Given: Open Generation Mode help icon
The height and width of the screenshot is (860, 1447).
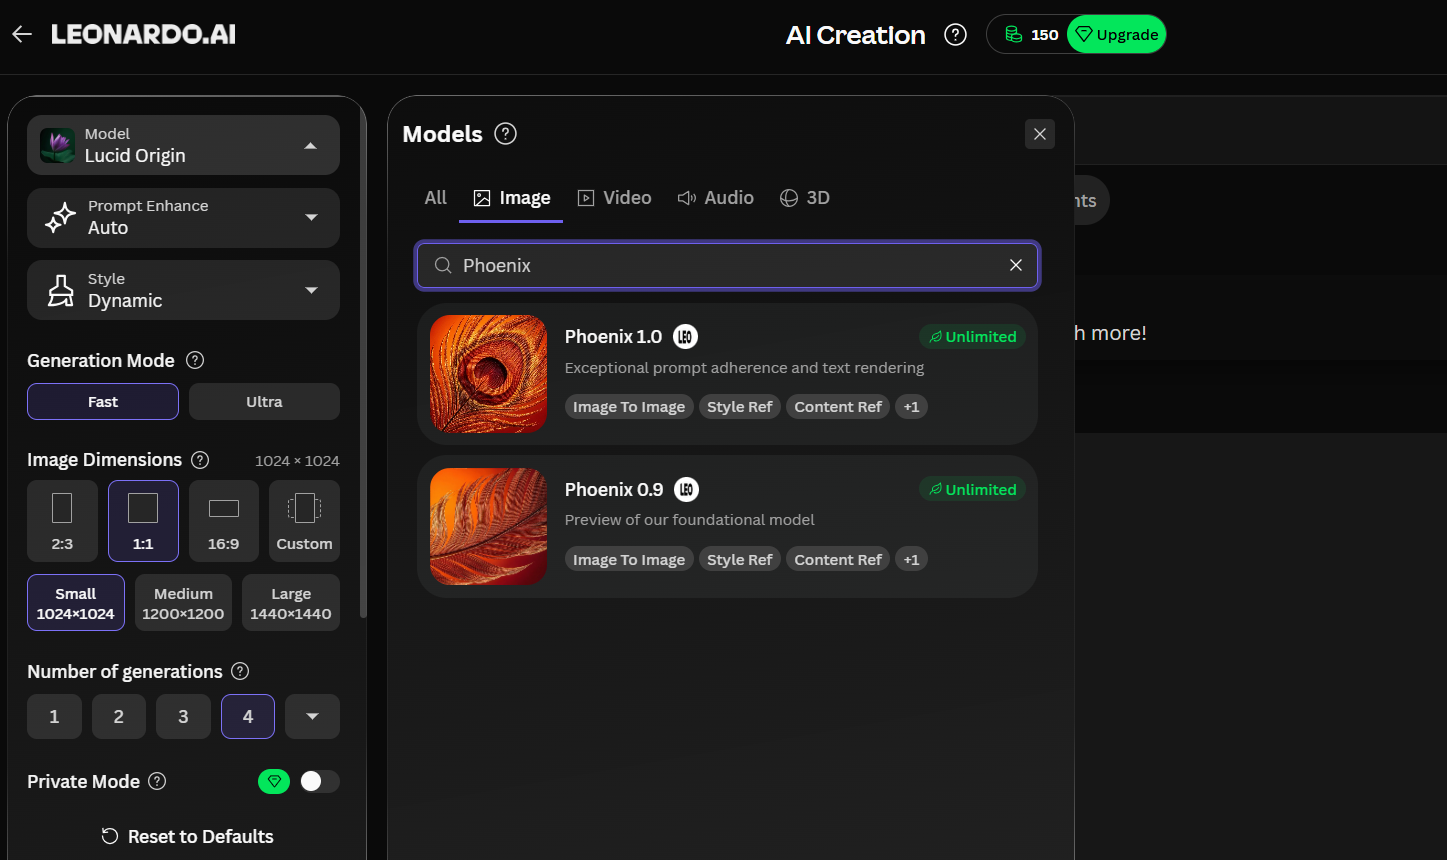Looking at the screenshot, I should pyautogui.click(x=196, y=360).
